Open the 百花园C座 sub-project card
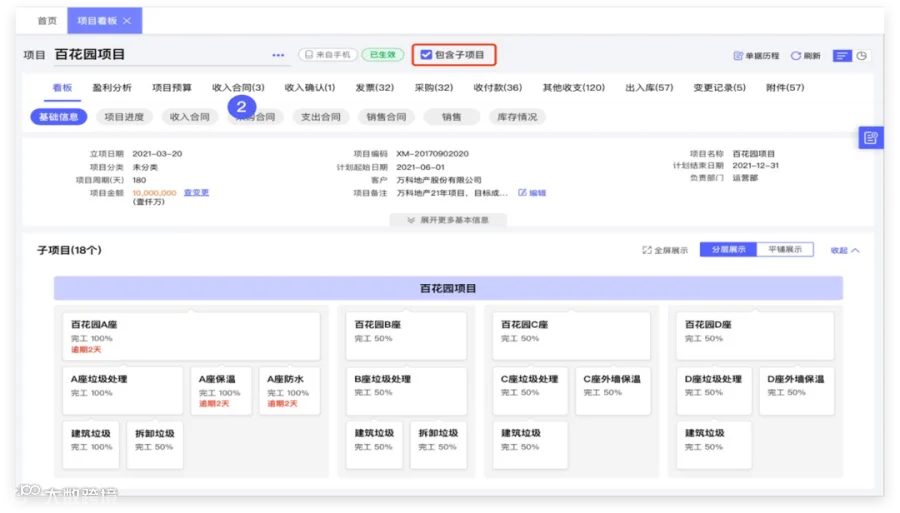 (x=572, y=336)
